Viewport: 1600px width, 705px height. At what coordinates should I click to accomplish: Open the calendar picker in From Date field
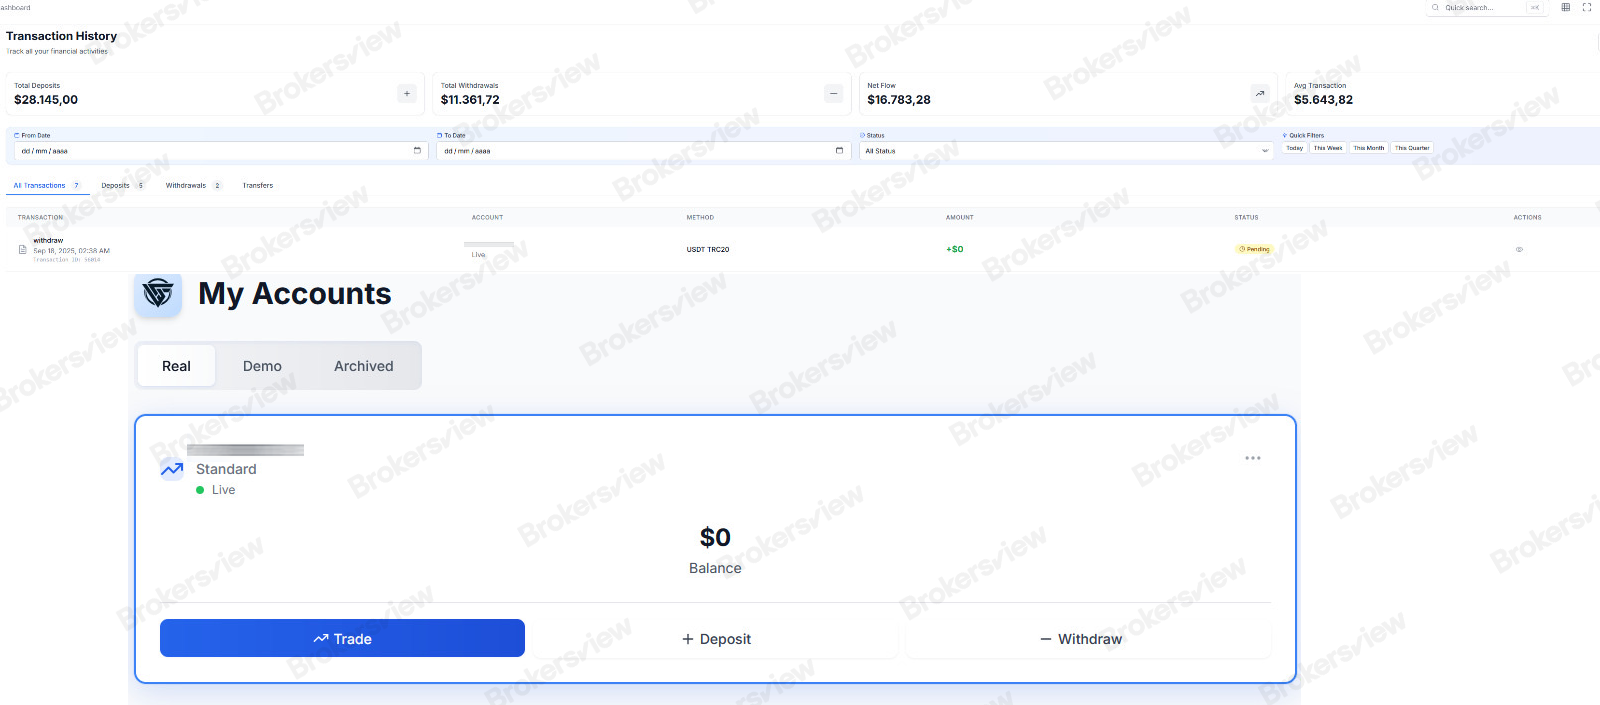(417, 151)
